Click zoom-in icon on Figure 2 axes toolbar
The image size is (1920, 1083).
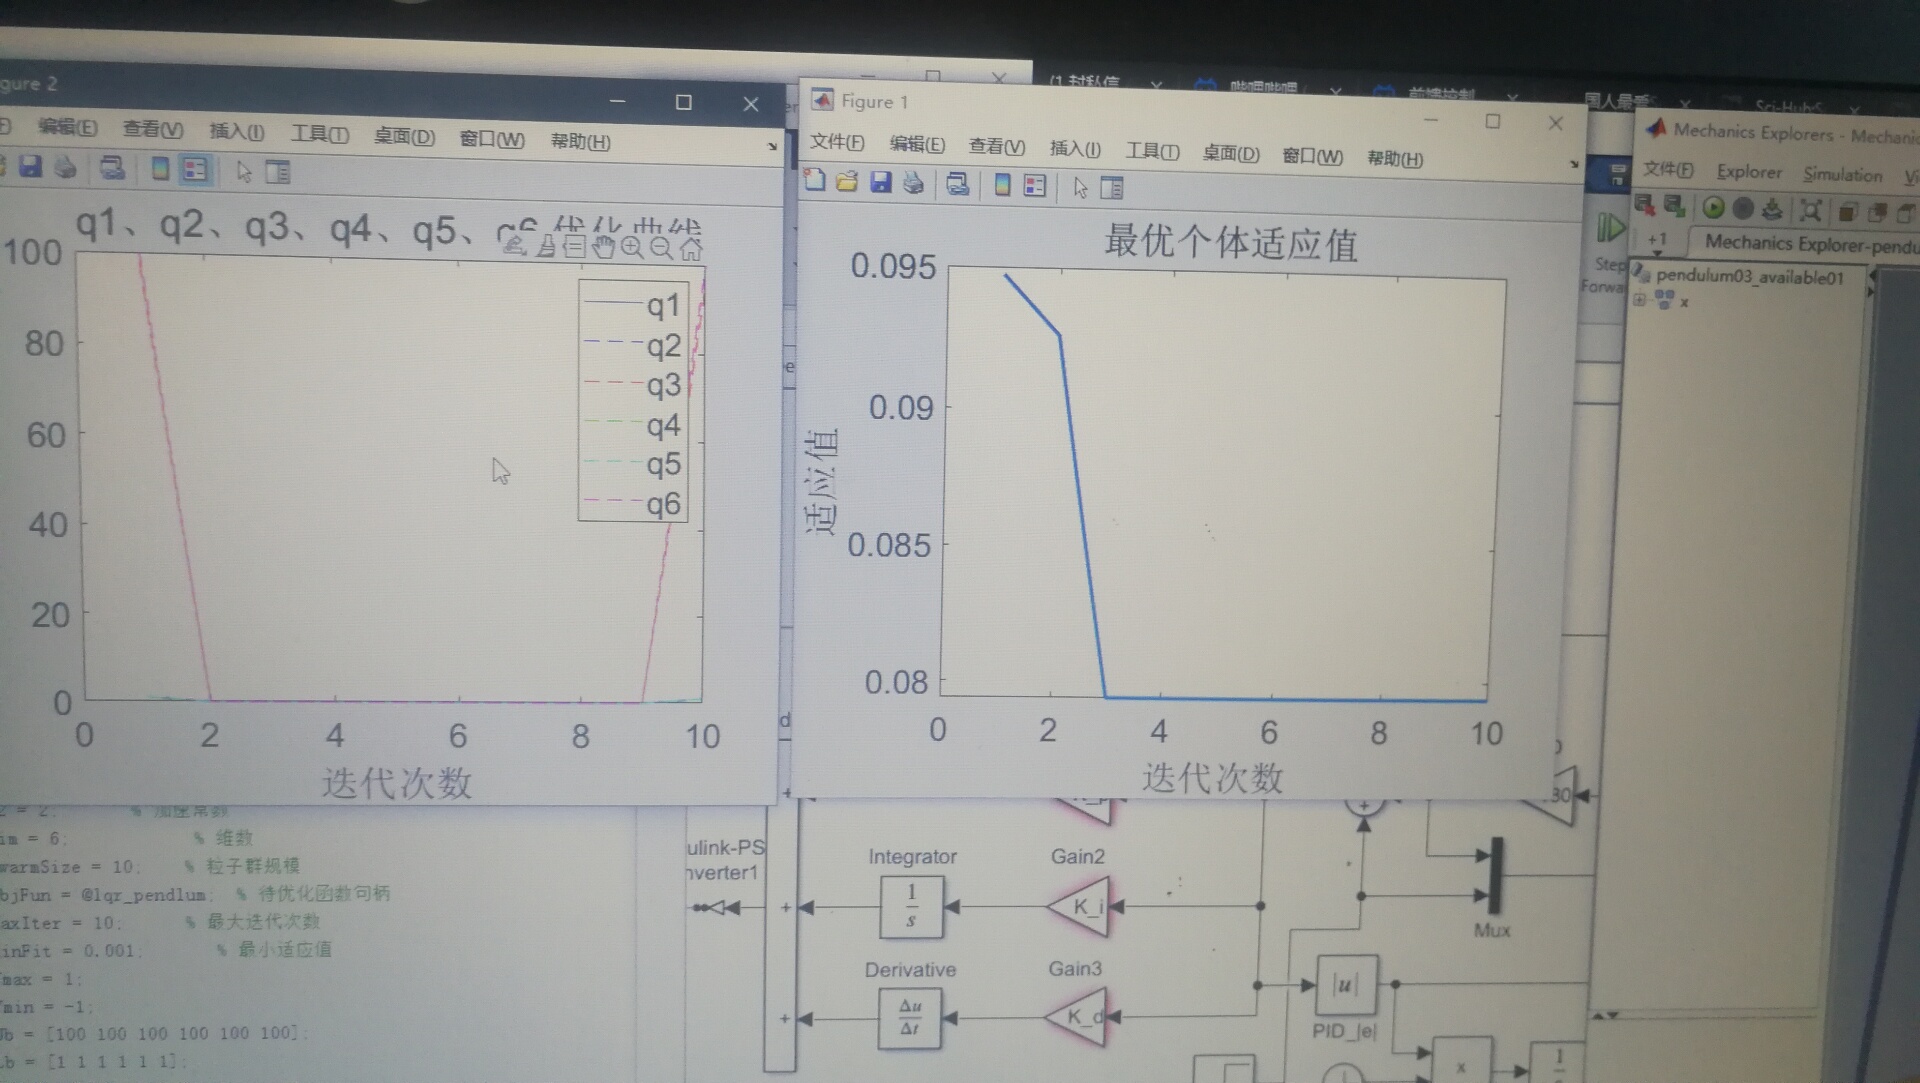pos(632,247)
